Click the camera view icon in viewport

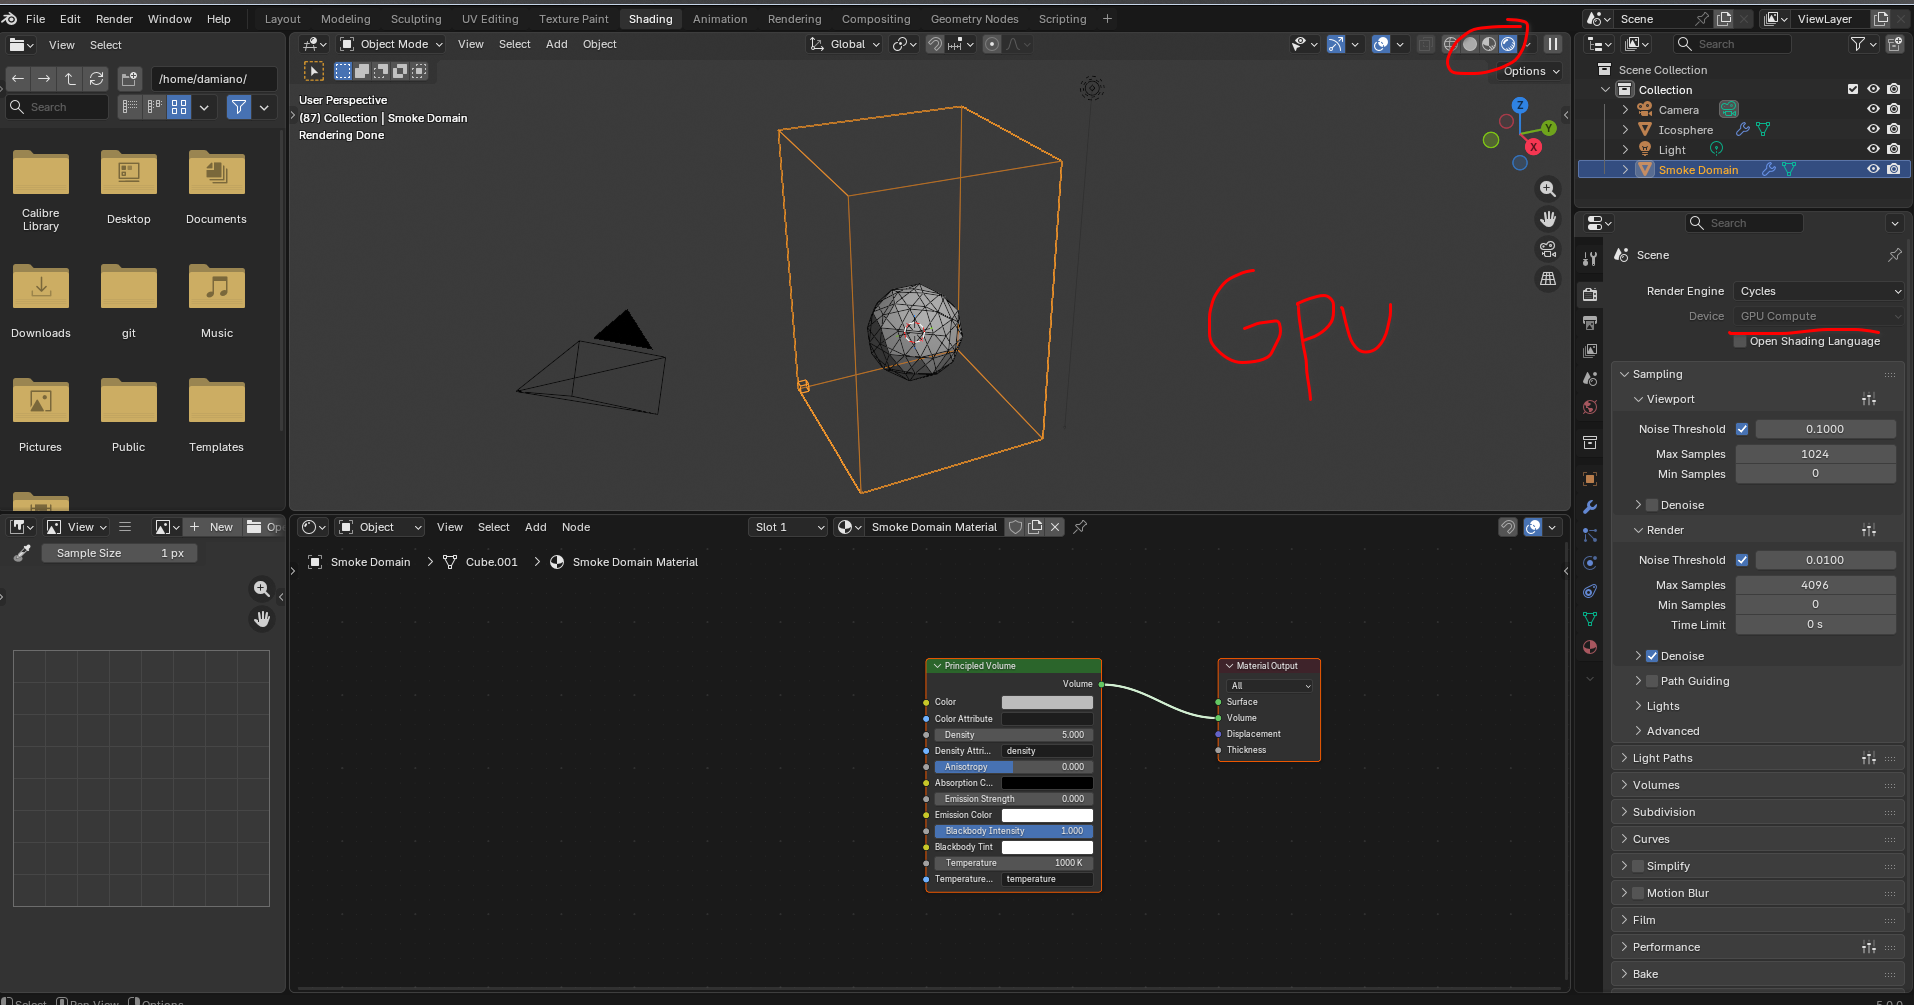[1548, 249]
